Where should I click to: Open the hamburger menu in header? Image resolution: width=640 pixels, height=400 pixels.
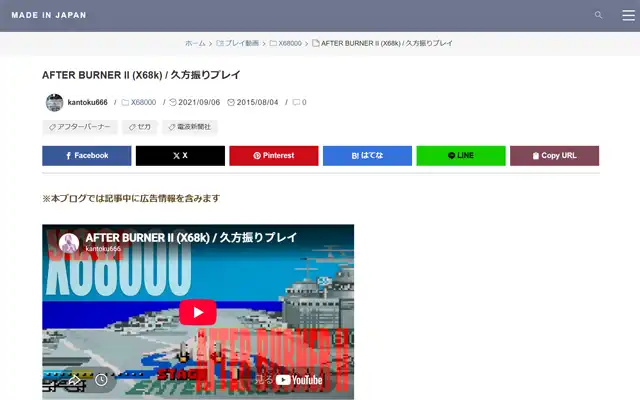coord(628,15)
